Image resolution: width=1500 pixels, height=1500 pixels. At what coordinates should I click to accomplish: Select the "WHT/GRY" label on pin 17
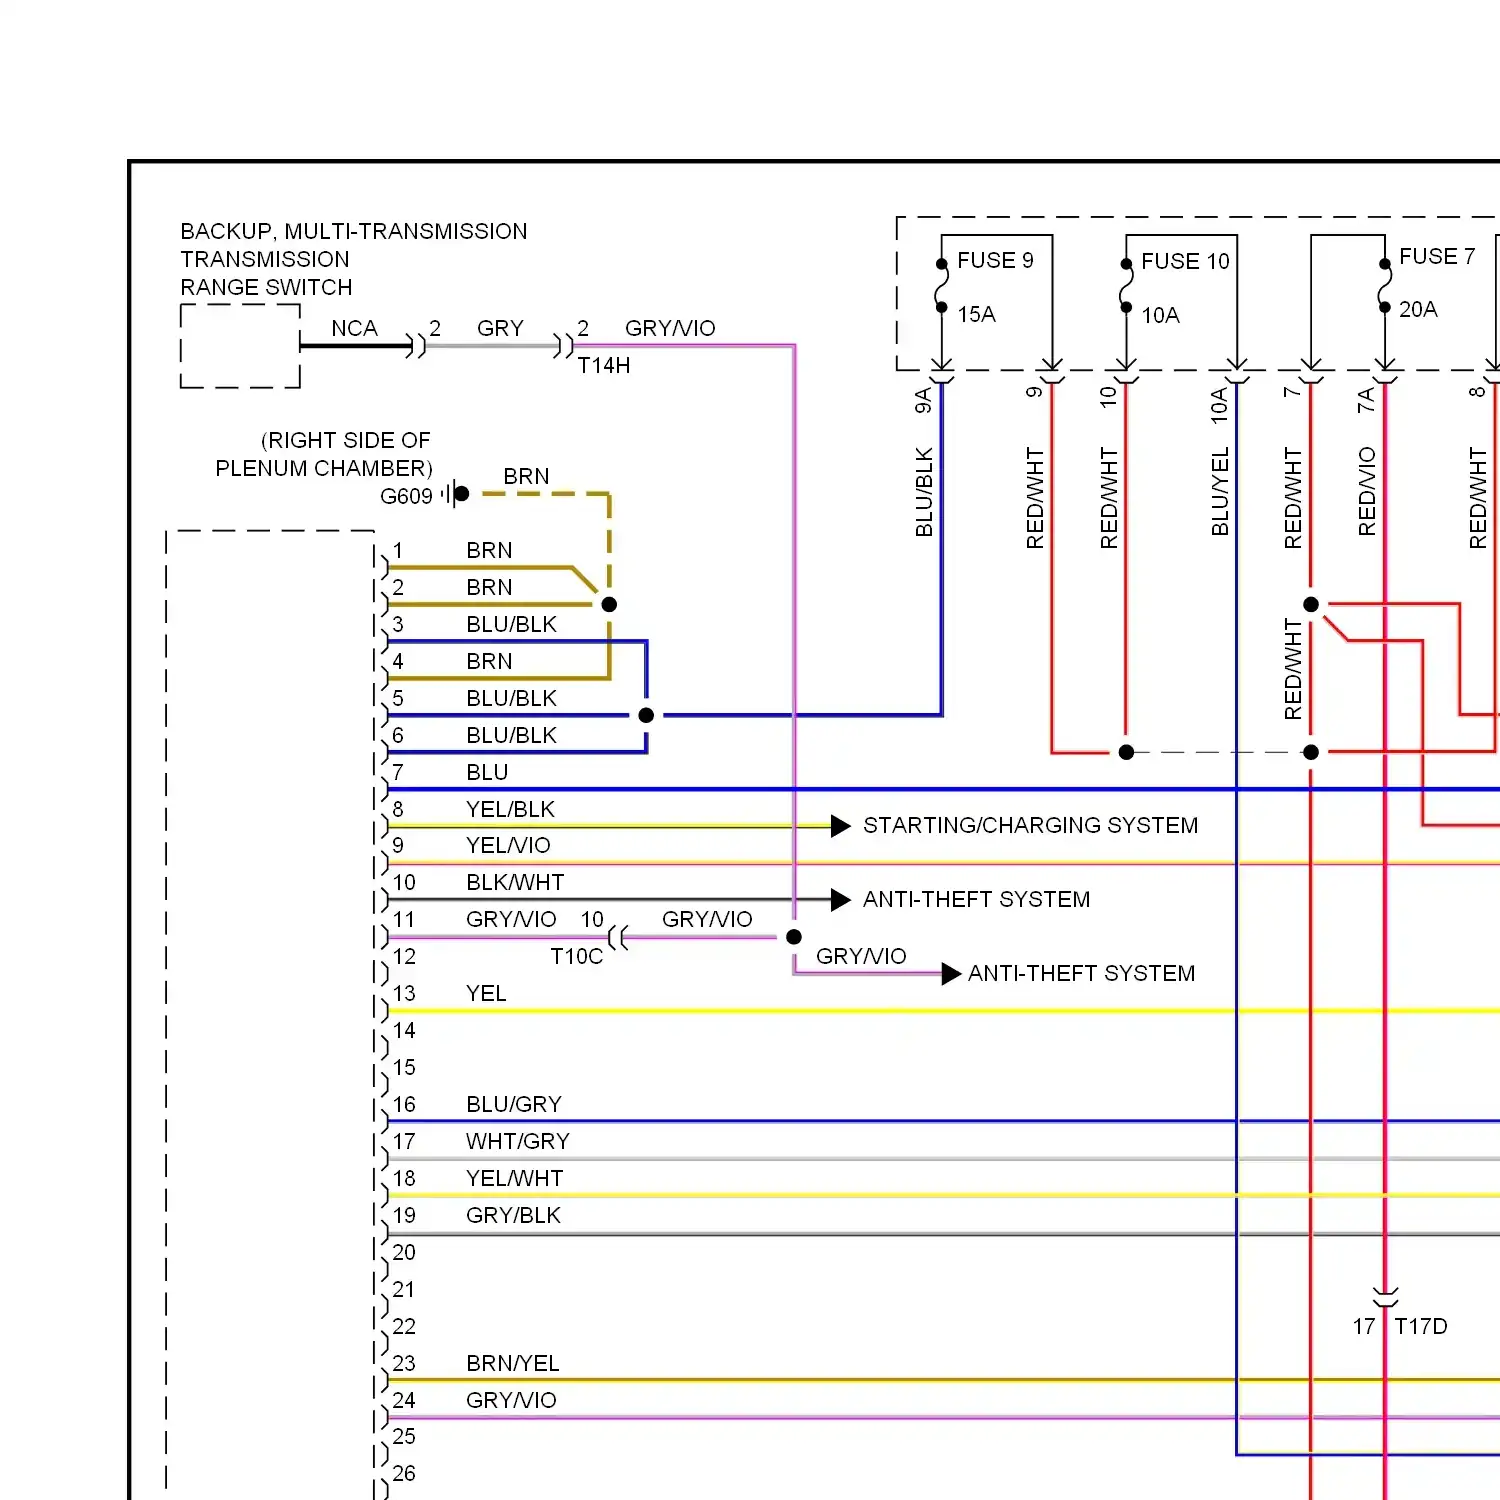[x=518, y=1141]
